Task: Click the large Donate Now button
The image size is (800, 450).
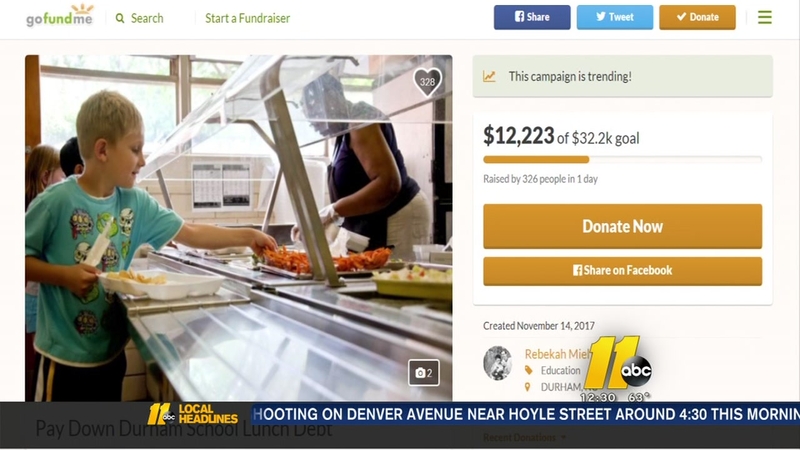Action: (x=622, y=227)
